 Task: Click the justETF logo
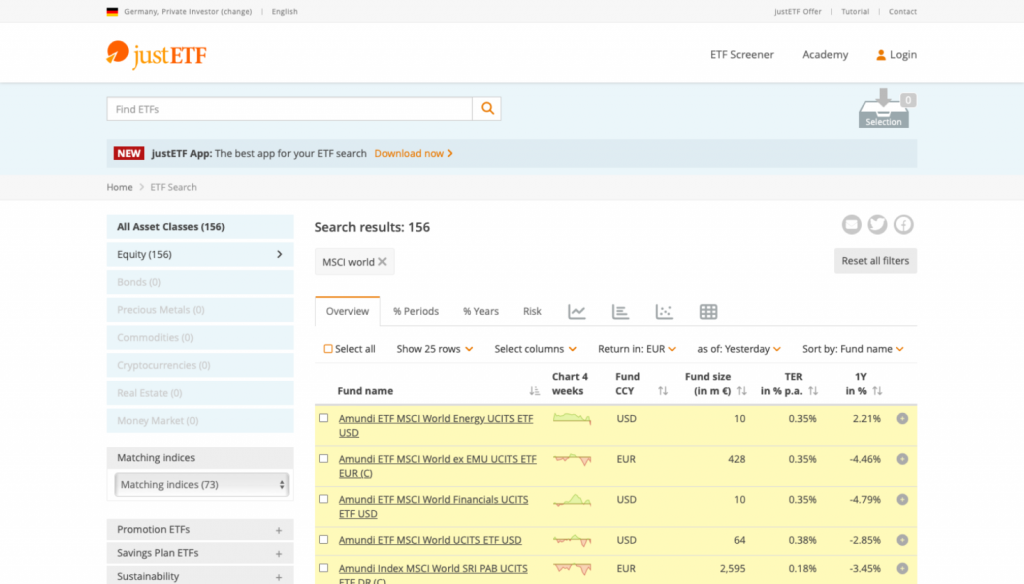click(x=156, y=55)
